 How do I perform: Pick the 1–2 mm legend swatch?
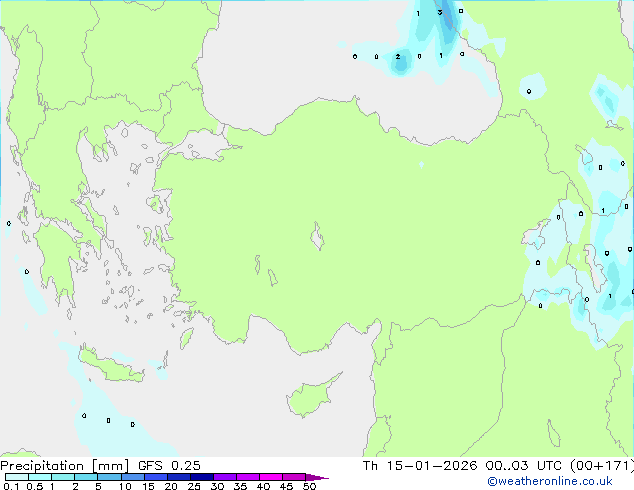tap(63, 477)
